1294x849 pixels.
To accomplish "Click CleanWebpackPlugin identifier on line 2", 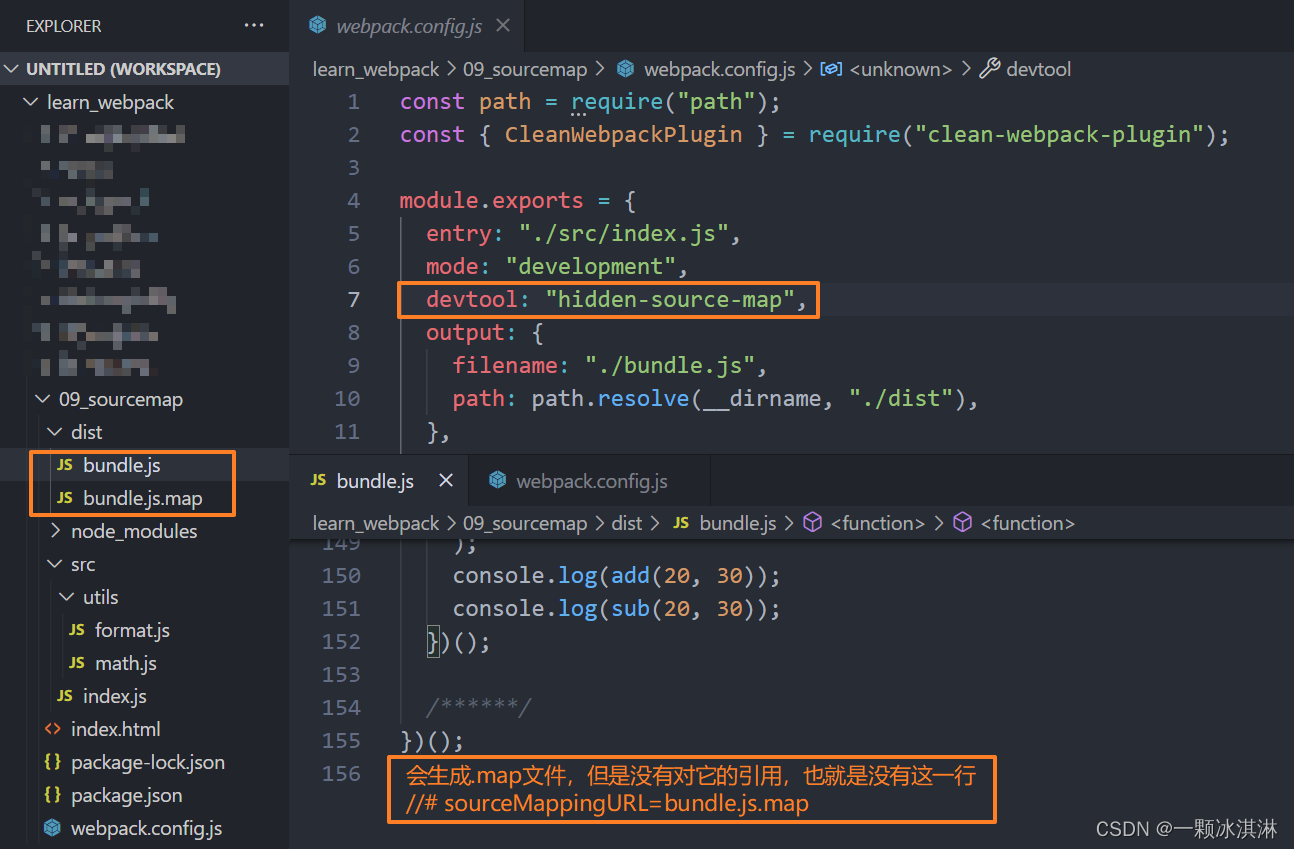I will pos(623,134).
